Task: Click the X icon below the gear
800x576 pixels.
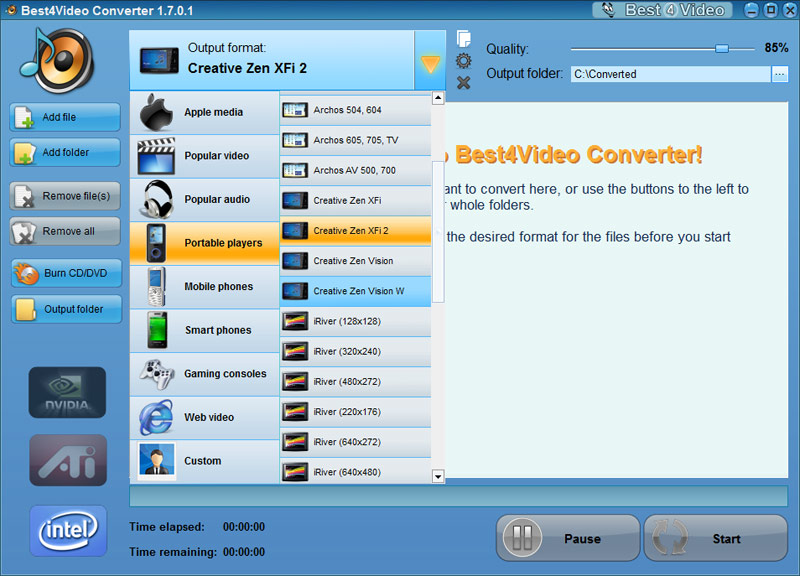Action: coord(463,83)
